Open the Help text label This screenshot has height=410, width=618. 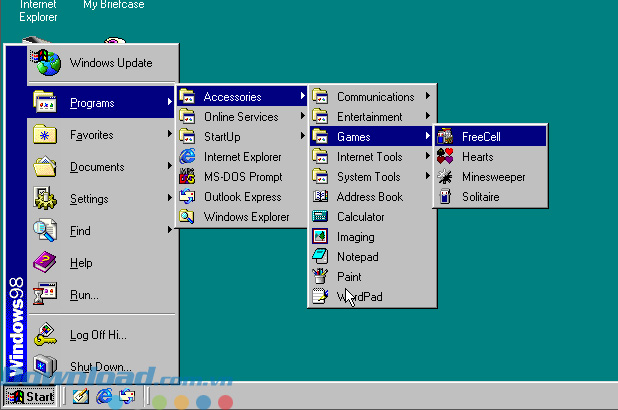(x=81, y=263)
